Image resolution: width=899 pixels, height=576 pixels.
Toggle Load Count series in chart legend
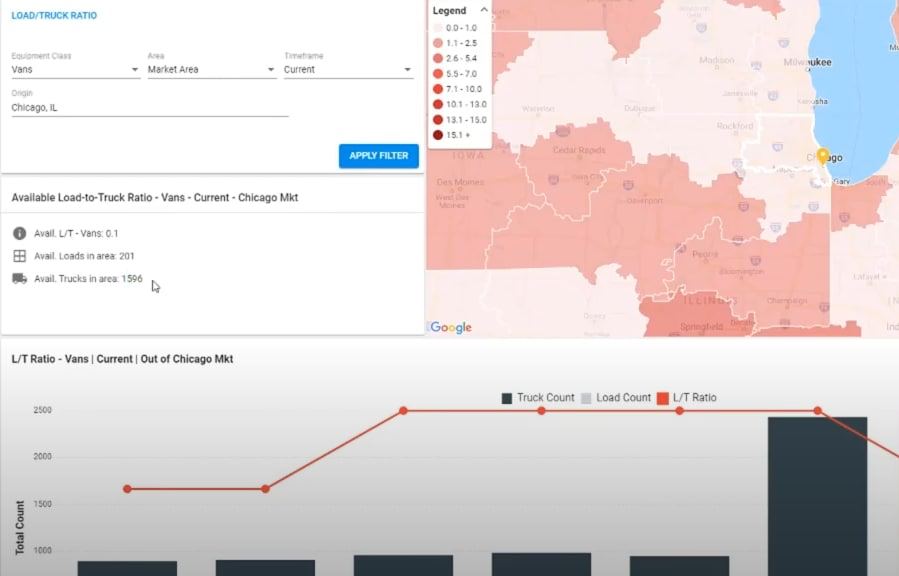tap(615, 398)
